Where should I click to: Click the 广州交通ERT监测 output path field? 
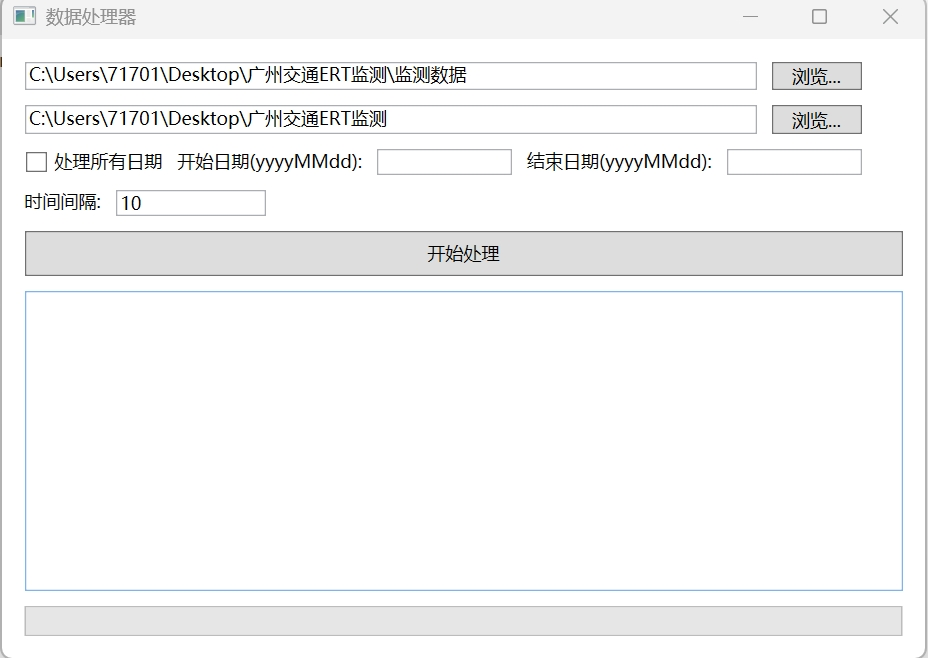(390, 119)
